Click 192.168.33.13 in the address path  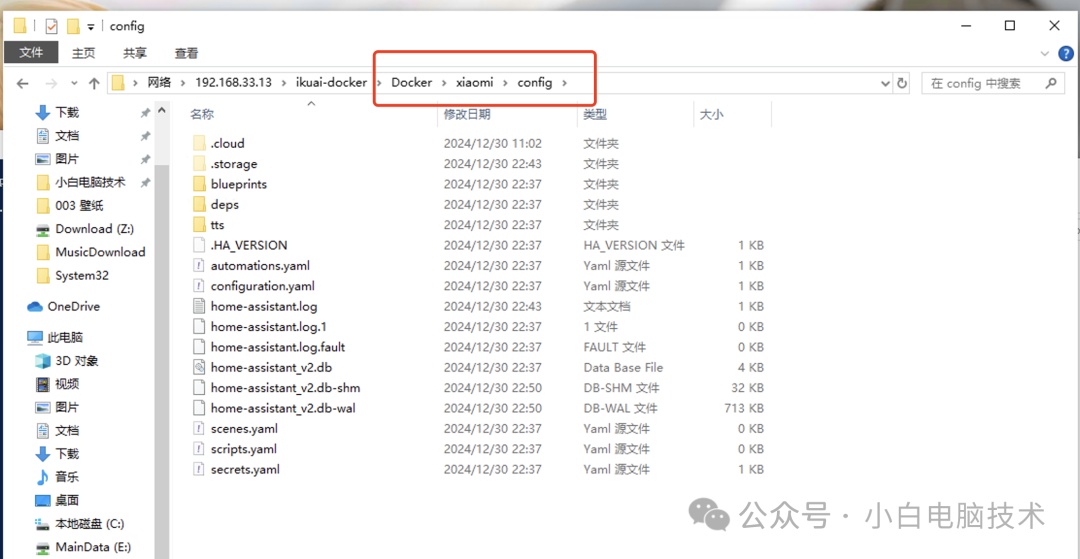pos(233,83)
